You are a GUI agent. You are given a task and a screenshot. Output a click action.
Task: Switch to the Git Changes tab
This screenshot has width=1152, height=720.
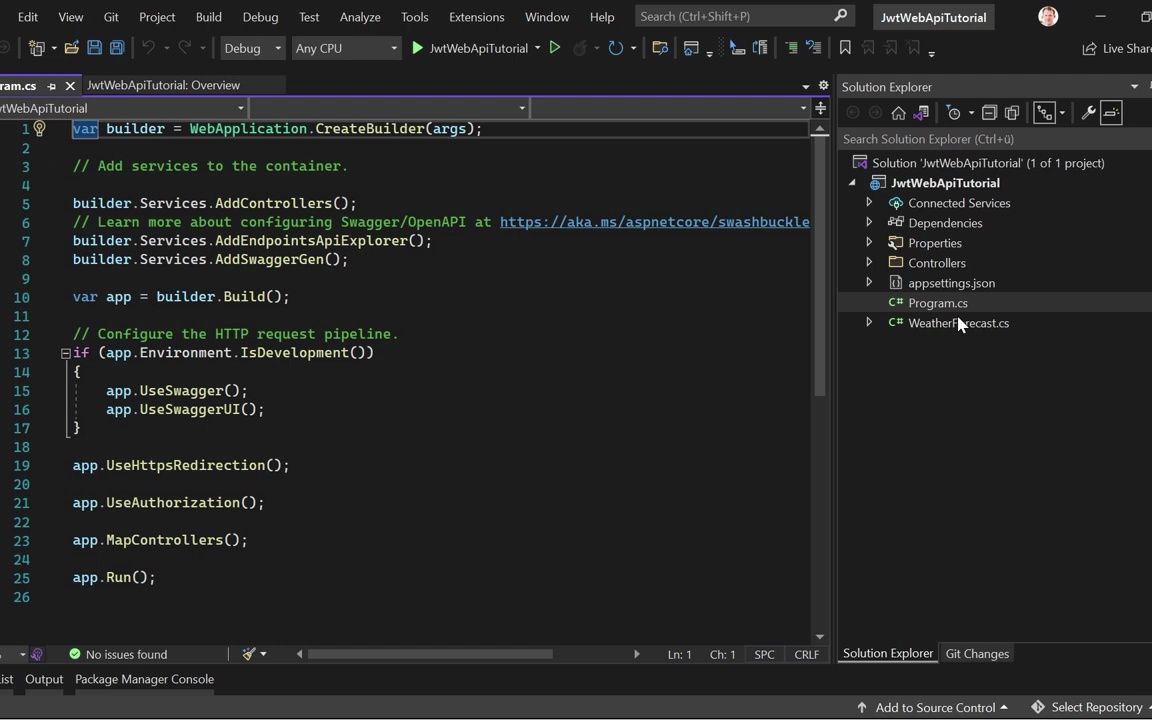point(977,653)
